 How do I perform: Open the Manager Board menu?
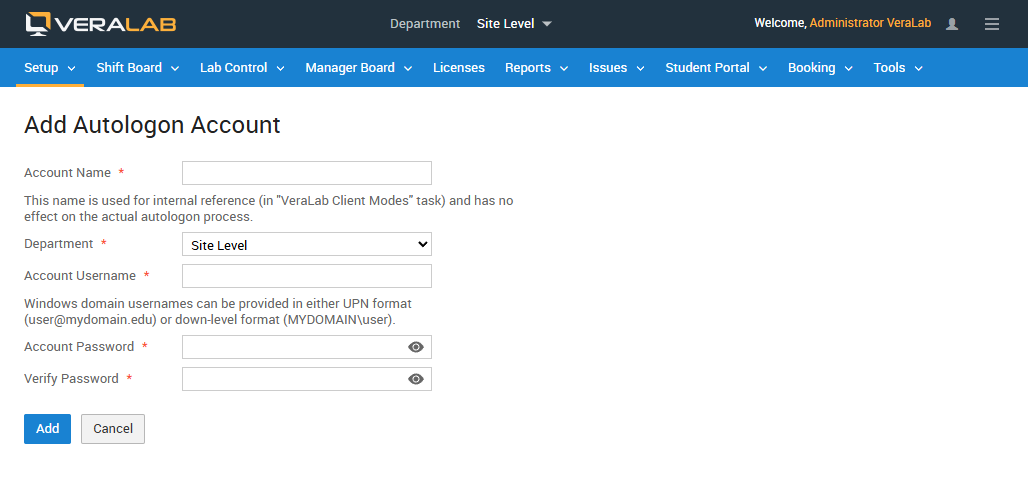(x=358, y=68)
